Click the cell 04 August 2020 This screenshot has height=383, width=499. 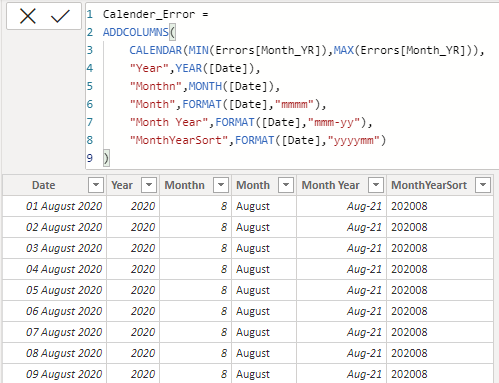coord(55,269)
